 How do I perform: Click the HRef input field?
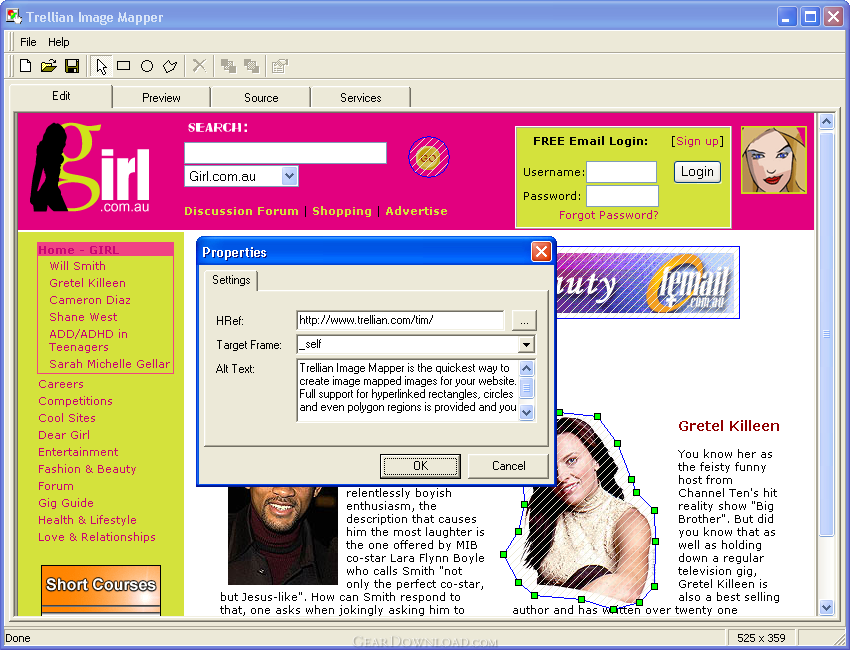point(400,320)
